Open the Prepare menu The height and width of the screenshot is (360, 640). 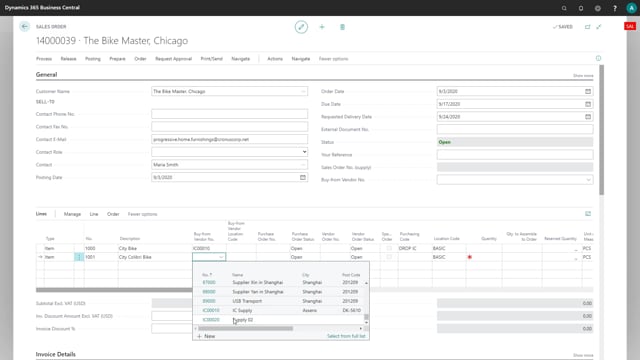(117, 59)
